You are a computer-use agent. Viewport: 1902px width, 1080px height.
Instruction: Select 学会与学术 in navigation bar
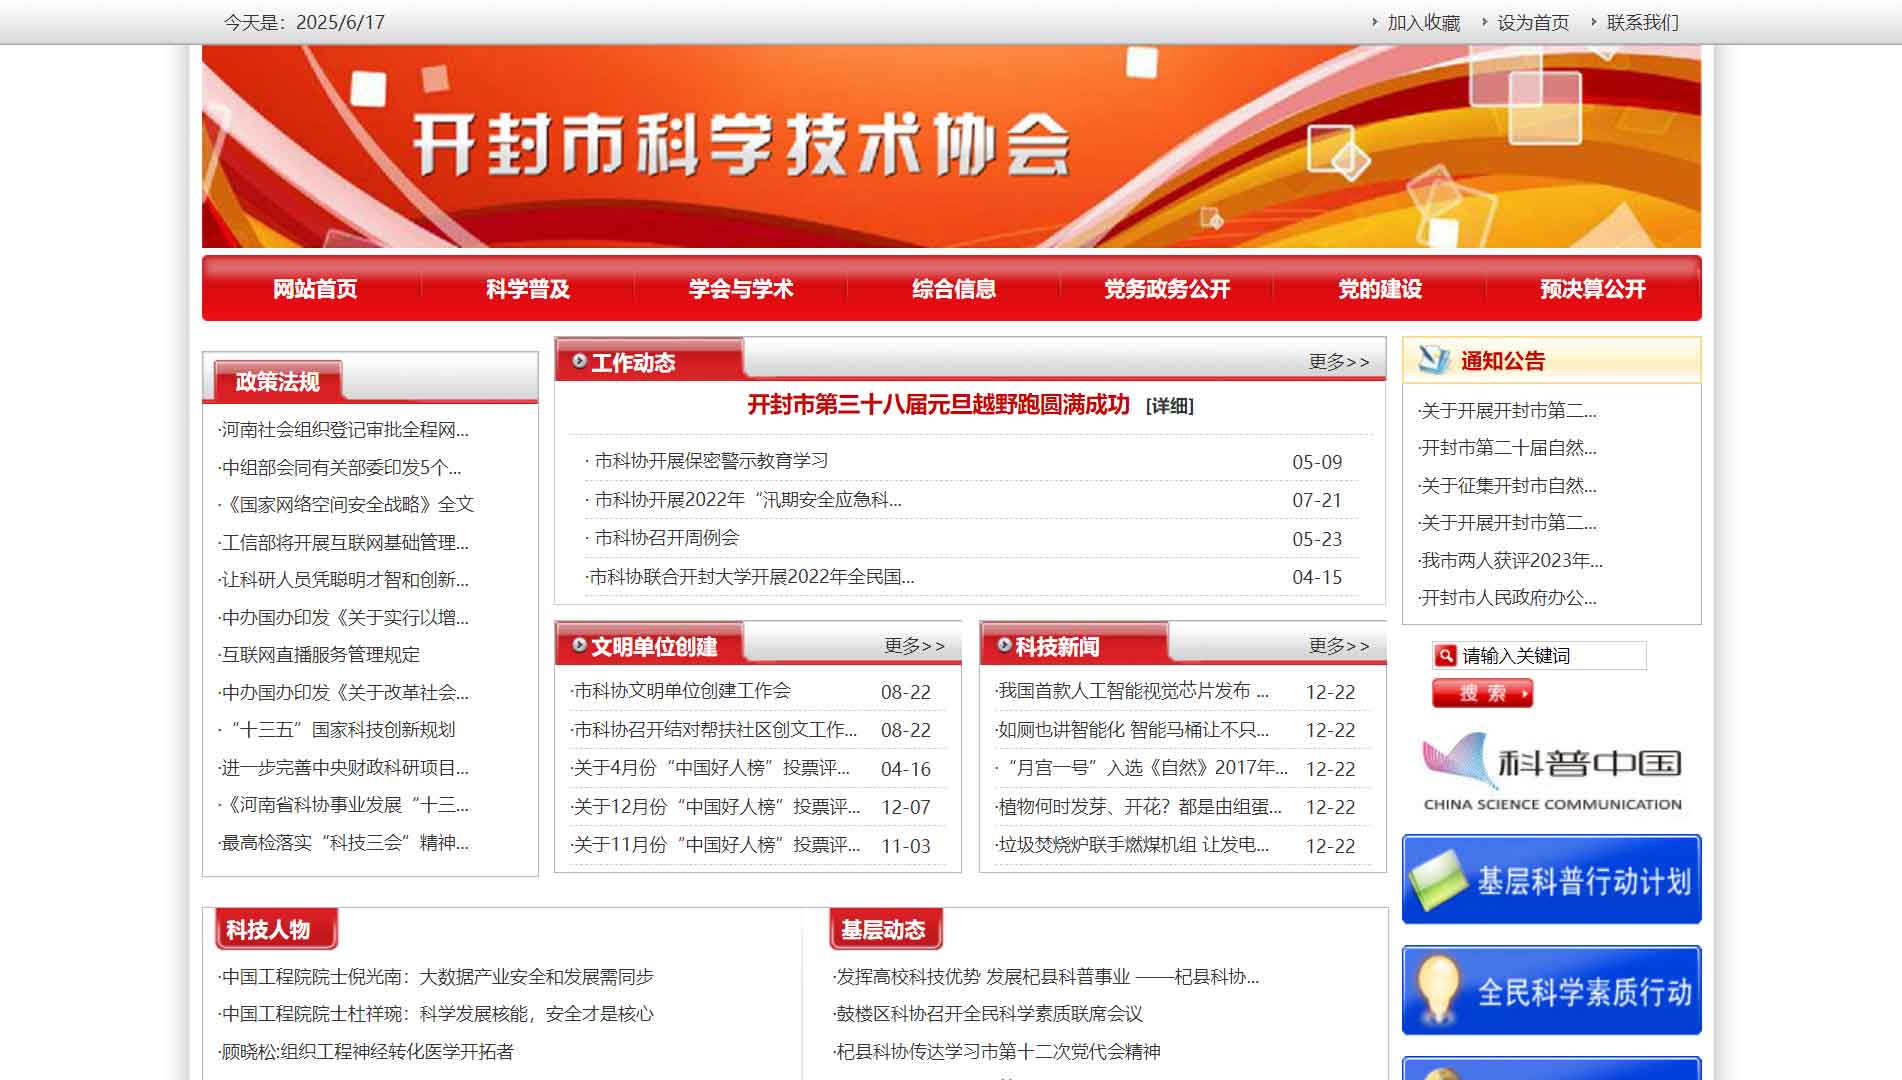click(x=741, y=289)
